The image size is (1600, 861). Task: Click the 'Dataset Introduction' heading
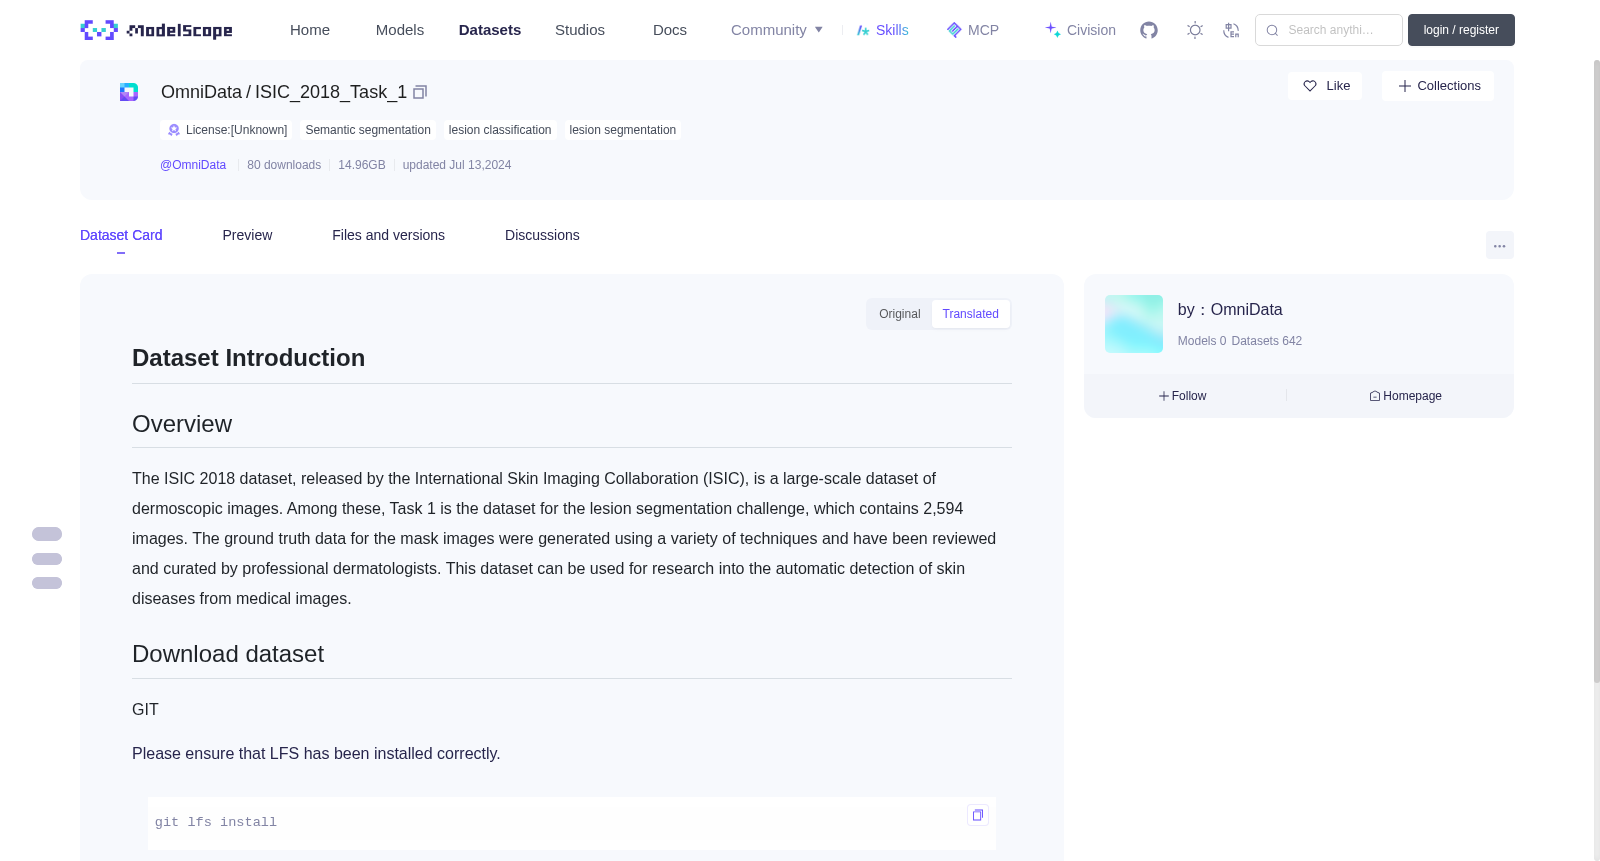tap(249, 358)
